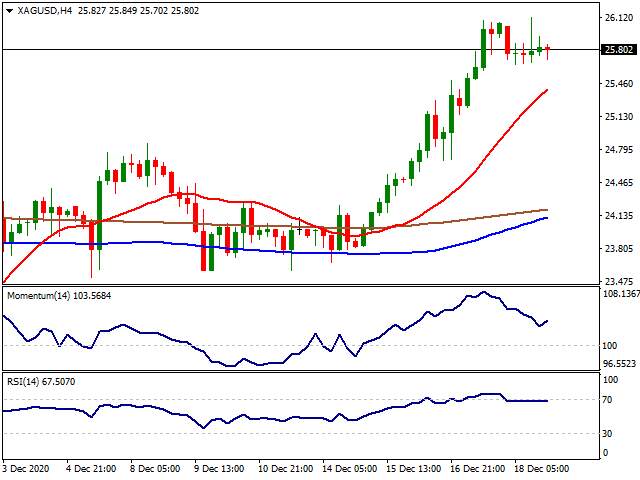Click the 23.475 price axis label
The height and width of the screenshot is (480, 640).
pos(619,282)
